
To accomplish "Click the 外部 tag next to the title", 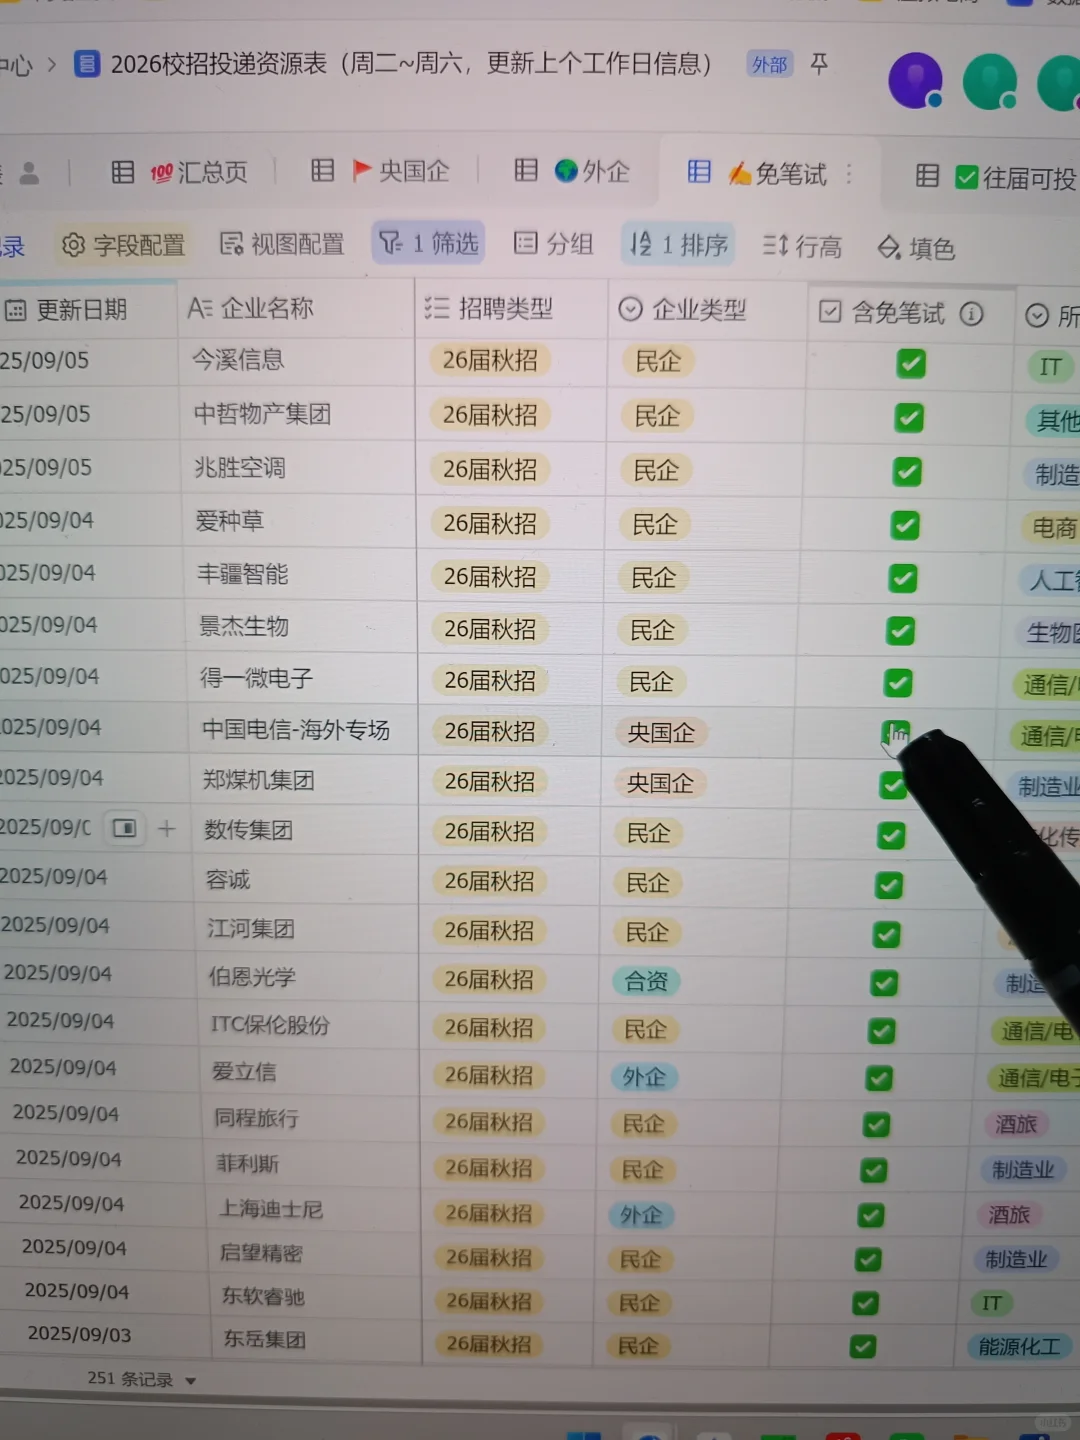I will pos(769,65).
